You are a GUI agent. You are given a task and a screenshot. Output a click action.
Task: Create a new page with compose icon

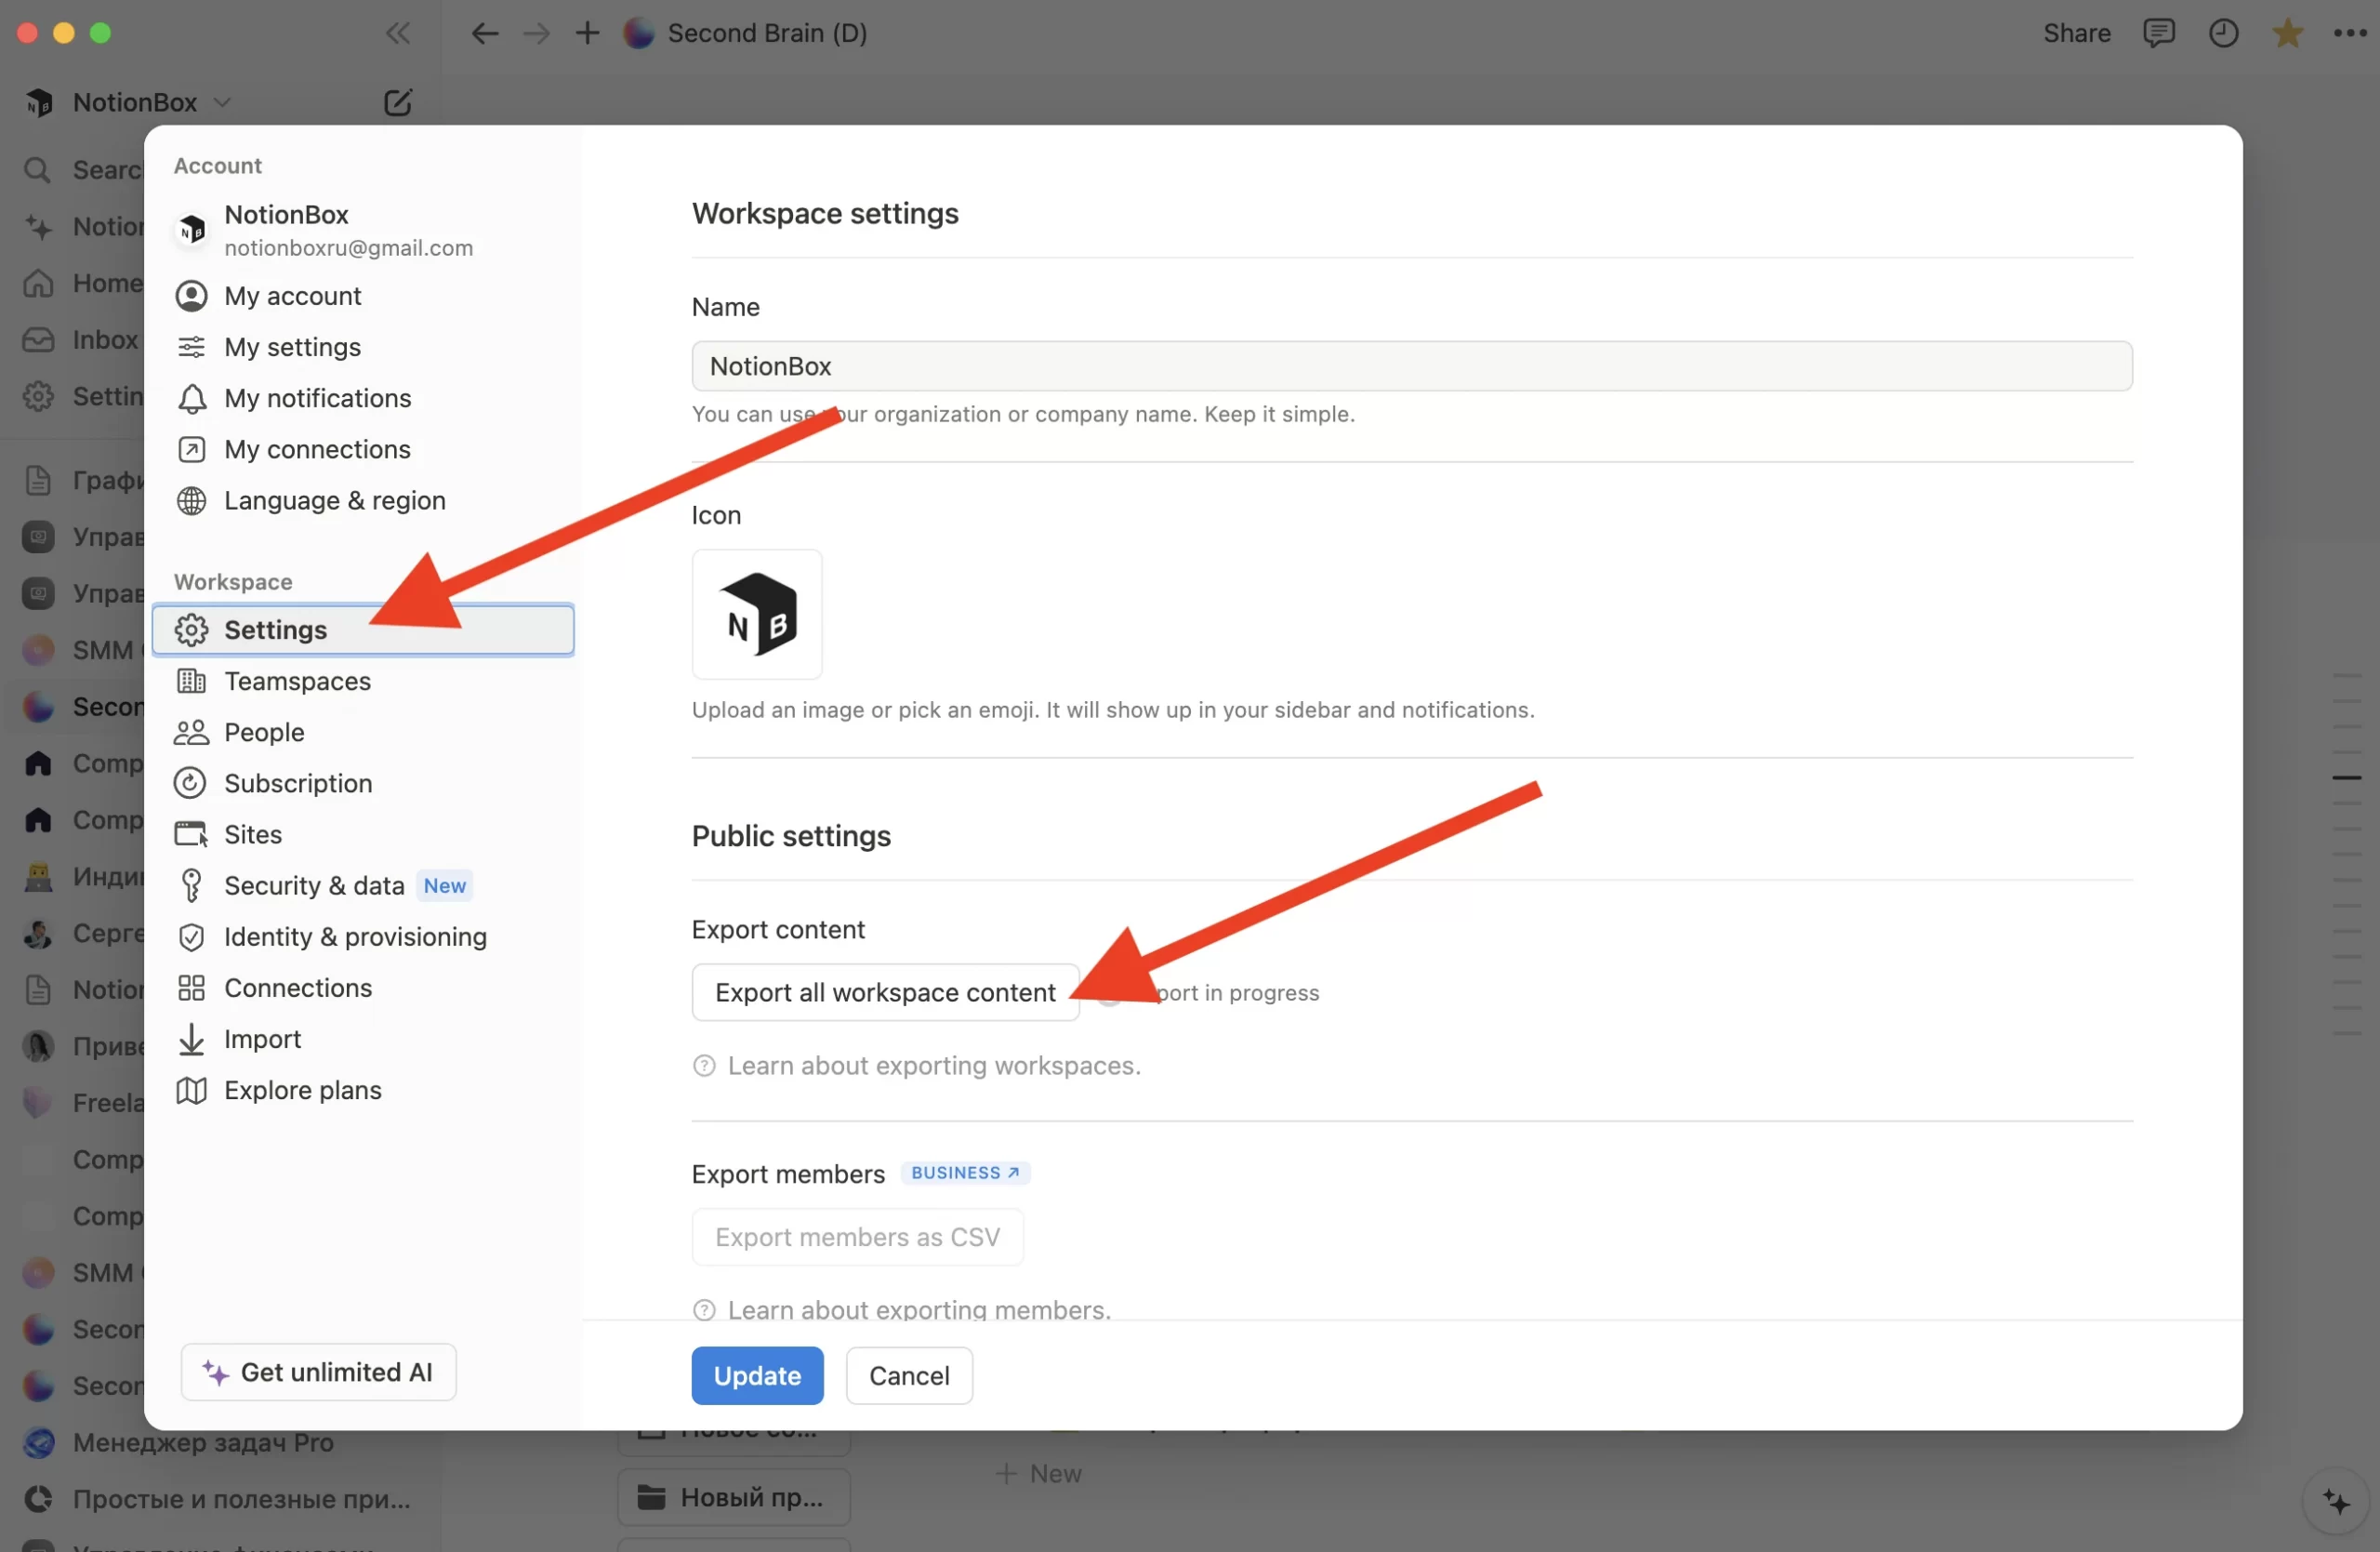pyautogui.click(x=397, y=102)
